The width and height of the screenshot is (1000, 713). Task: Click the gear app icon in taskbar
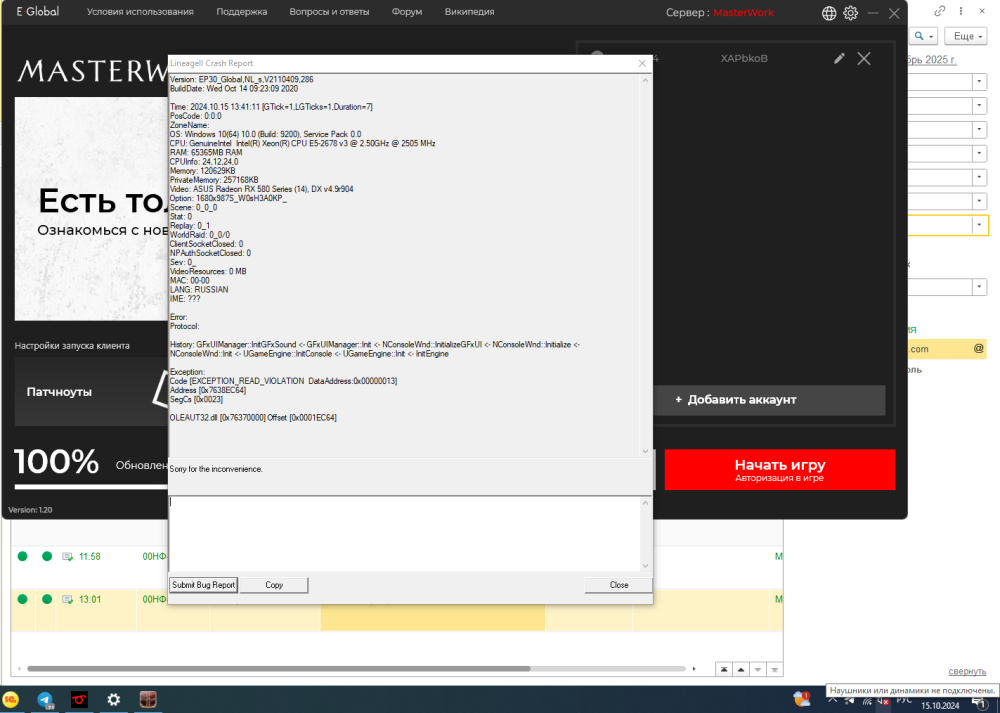pyautogui.click(x=114, y=700)
